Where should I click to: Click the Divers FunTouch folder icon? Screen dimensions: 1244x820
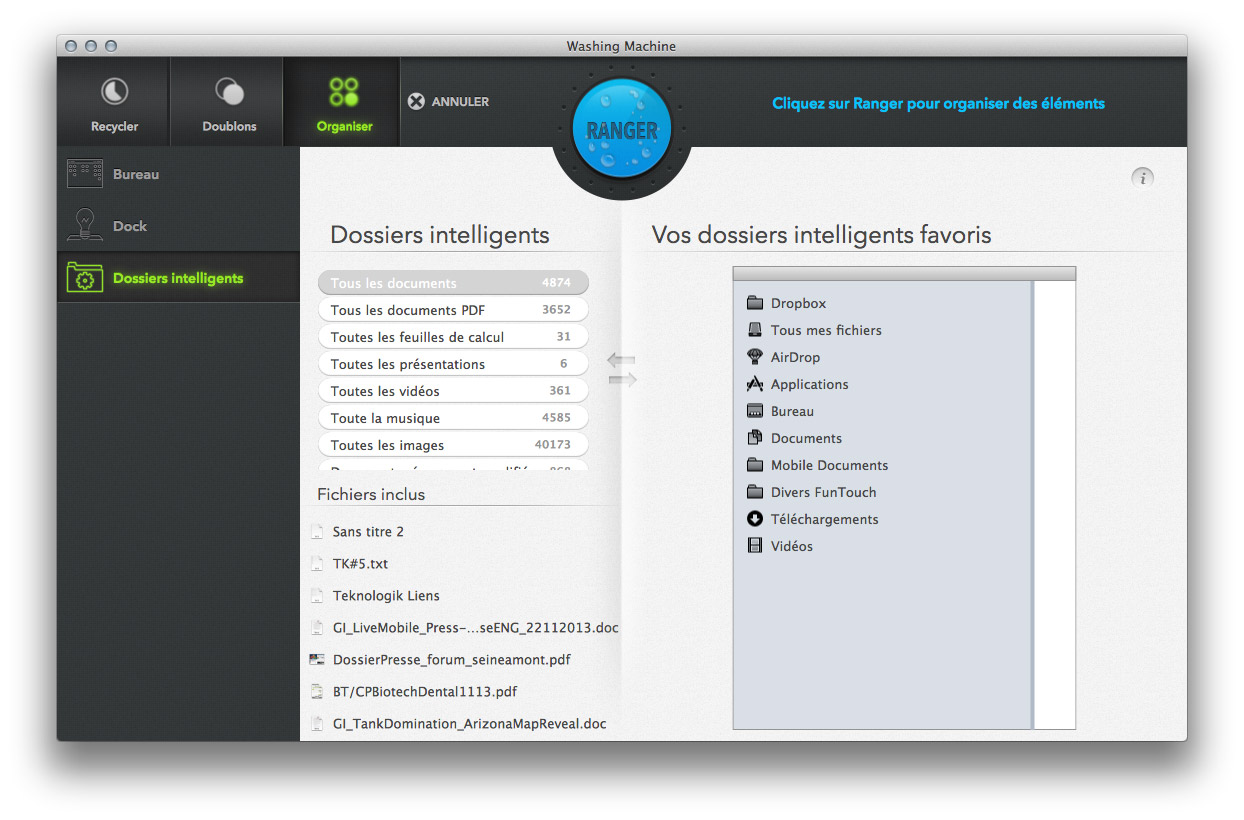point(755,492)
